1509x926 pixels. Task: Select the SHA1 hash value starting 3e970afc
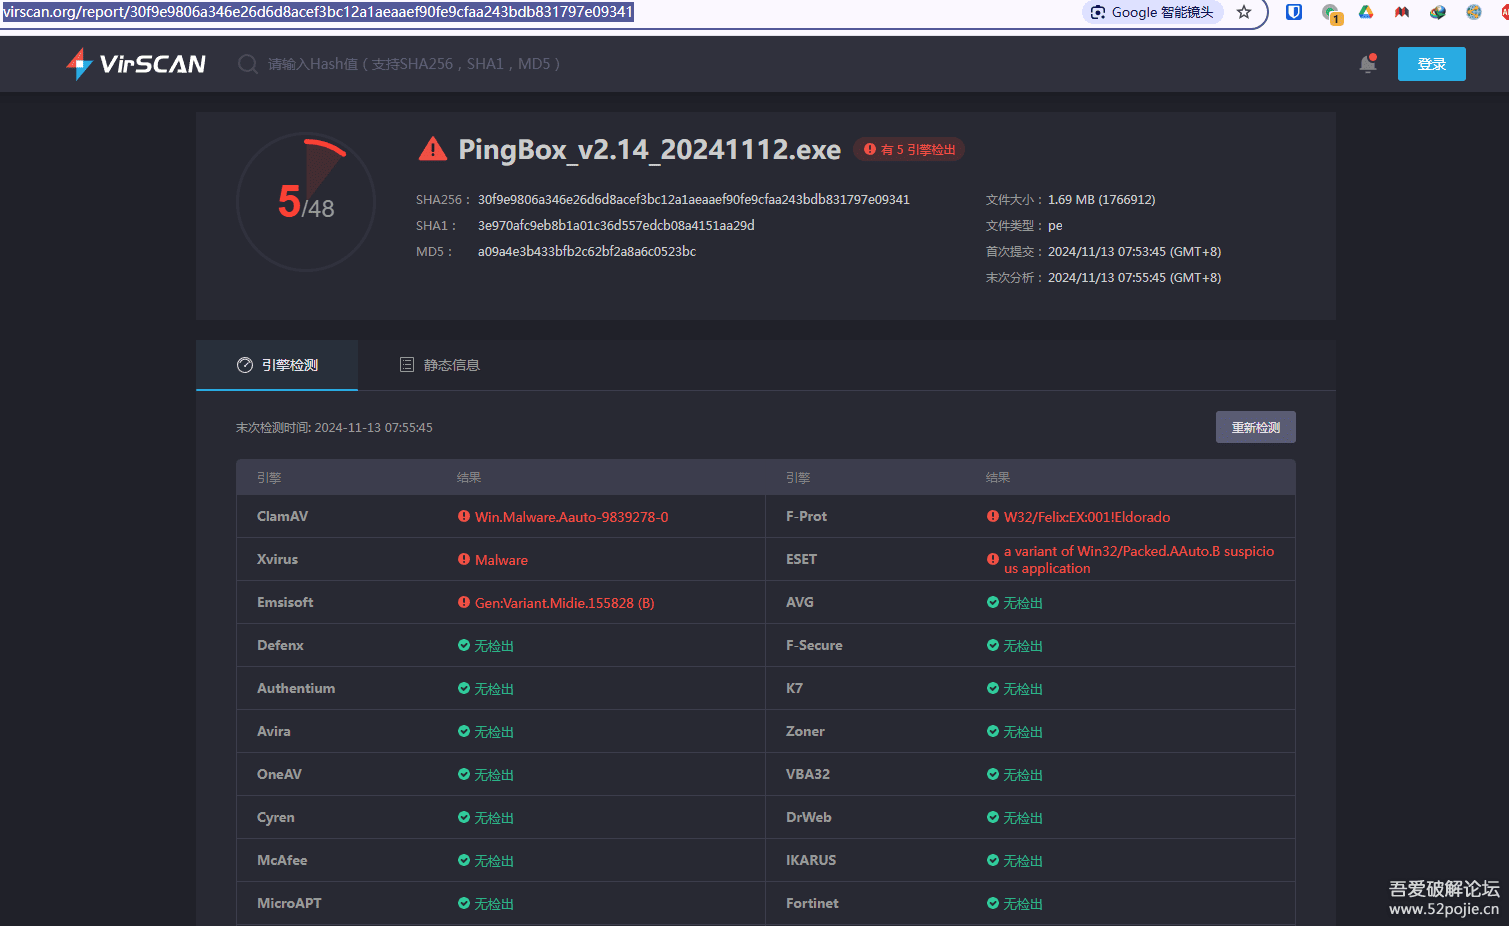click(x=616, y=225)
